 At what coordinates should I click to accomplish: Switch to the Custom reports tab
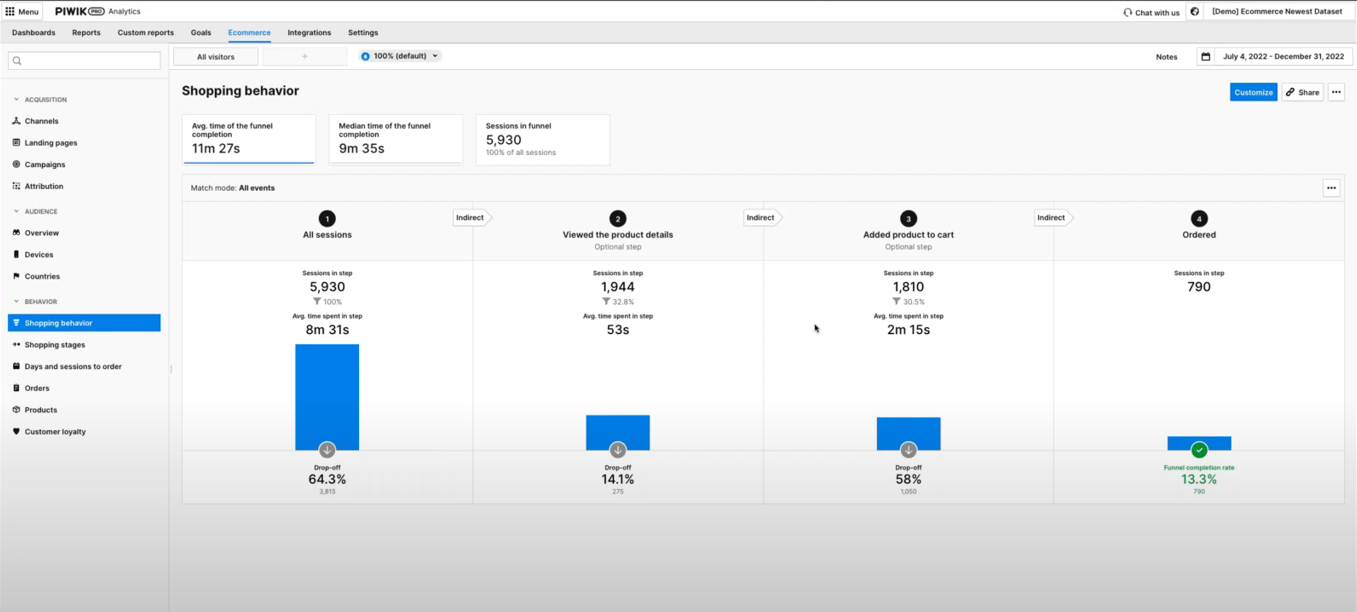pyautogui.click(x=145, y=33)
